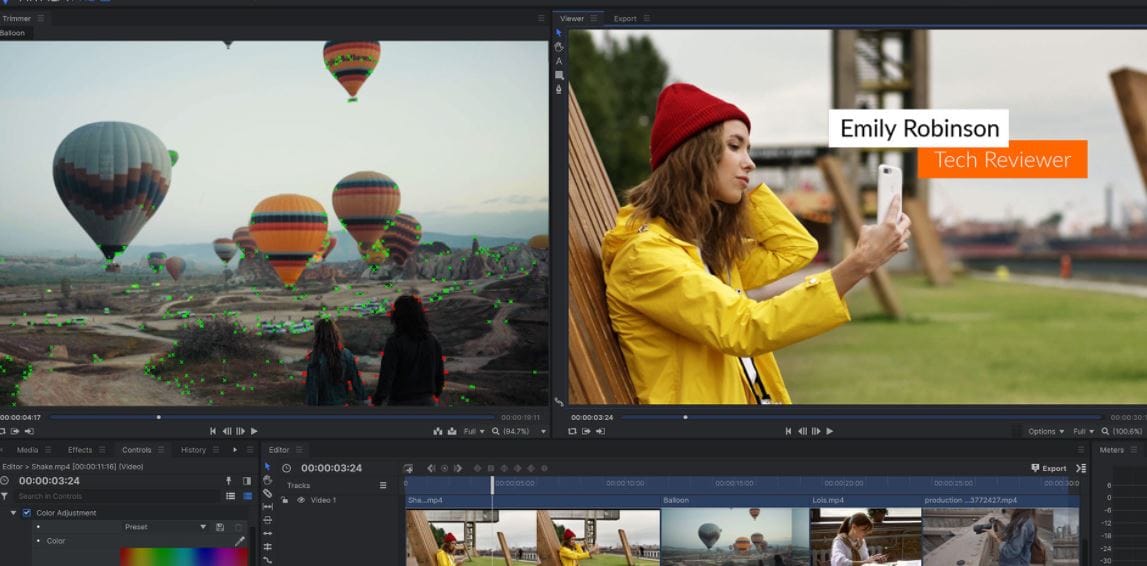The image size is (1147, 566).
Task: Click the Trimmer scrub bar handle
Action: point(159,418)
